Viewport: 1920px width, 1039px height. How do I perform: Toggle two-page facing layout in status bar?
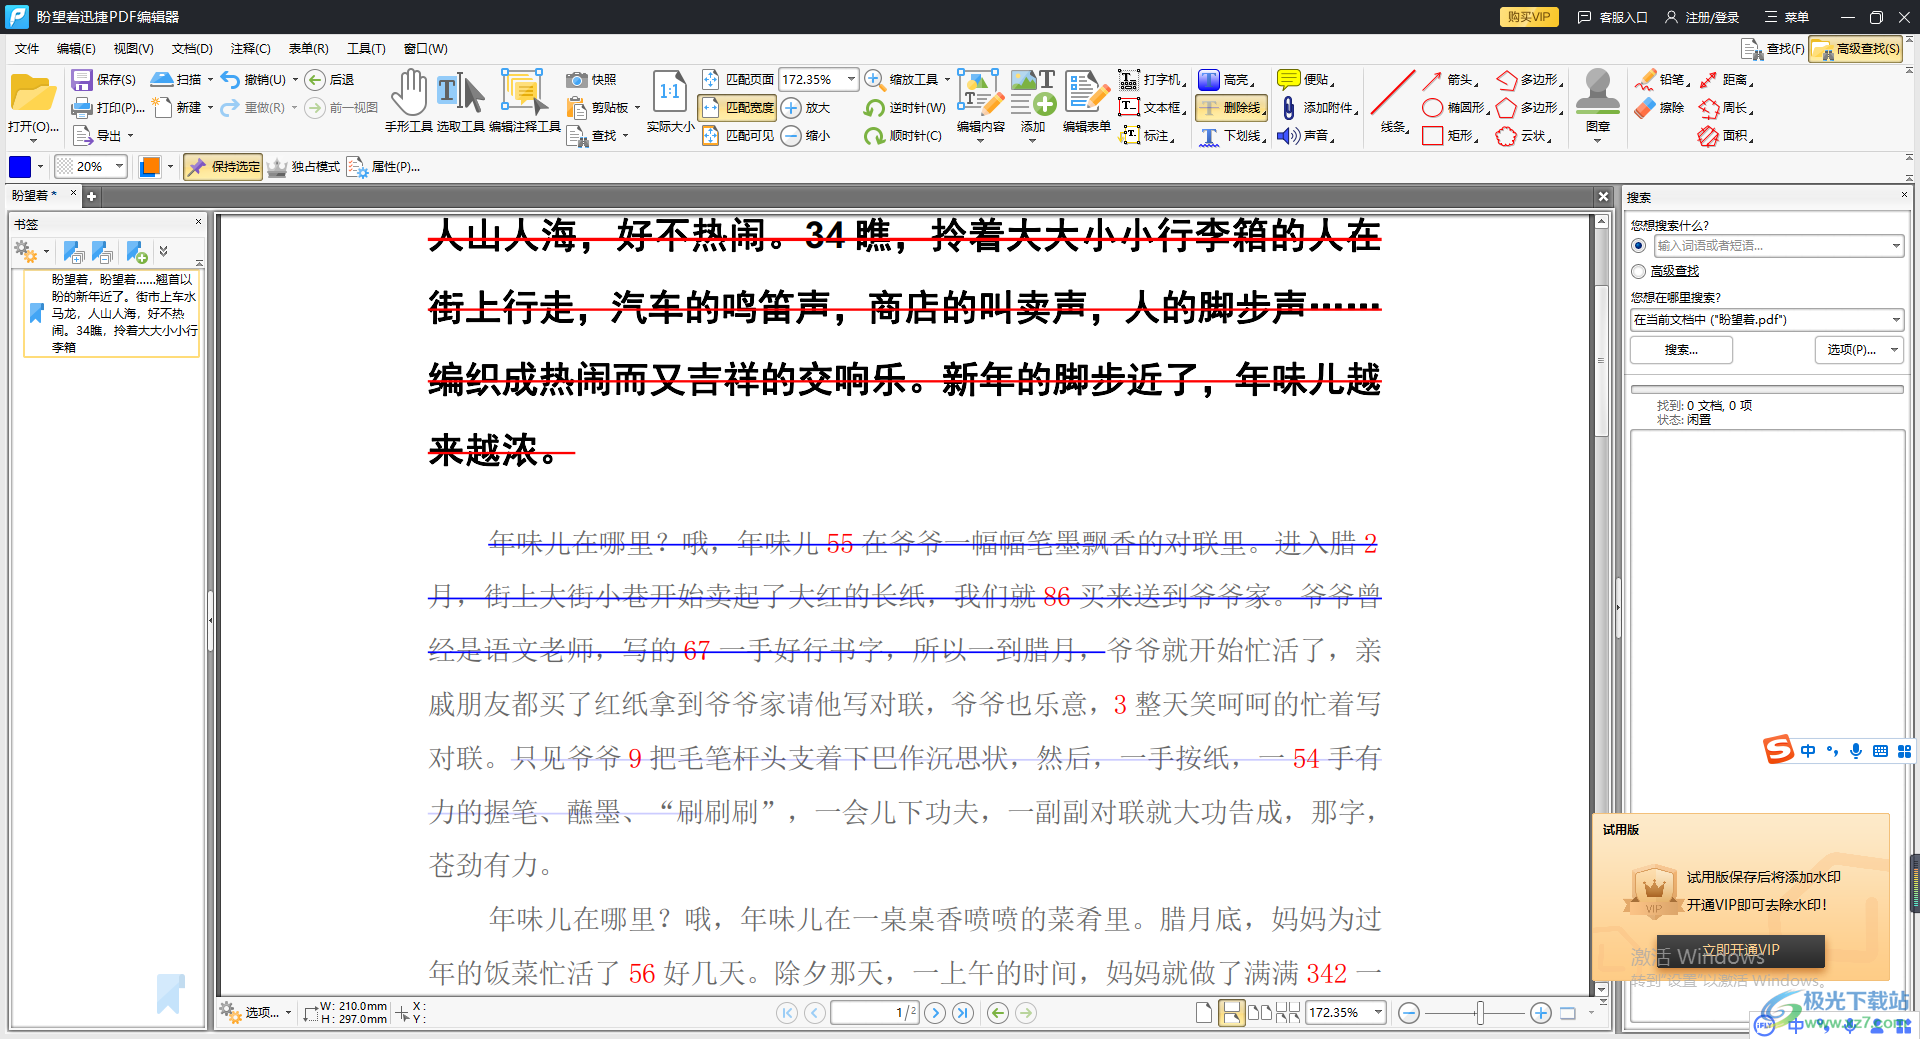point(1260,1013)
